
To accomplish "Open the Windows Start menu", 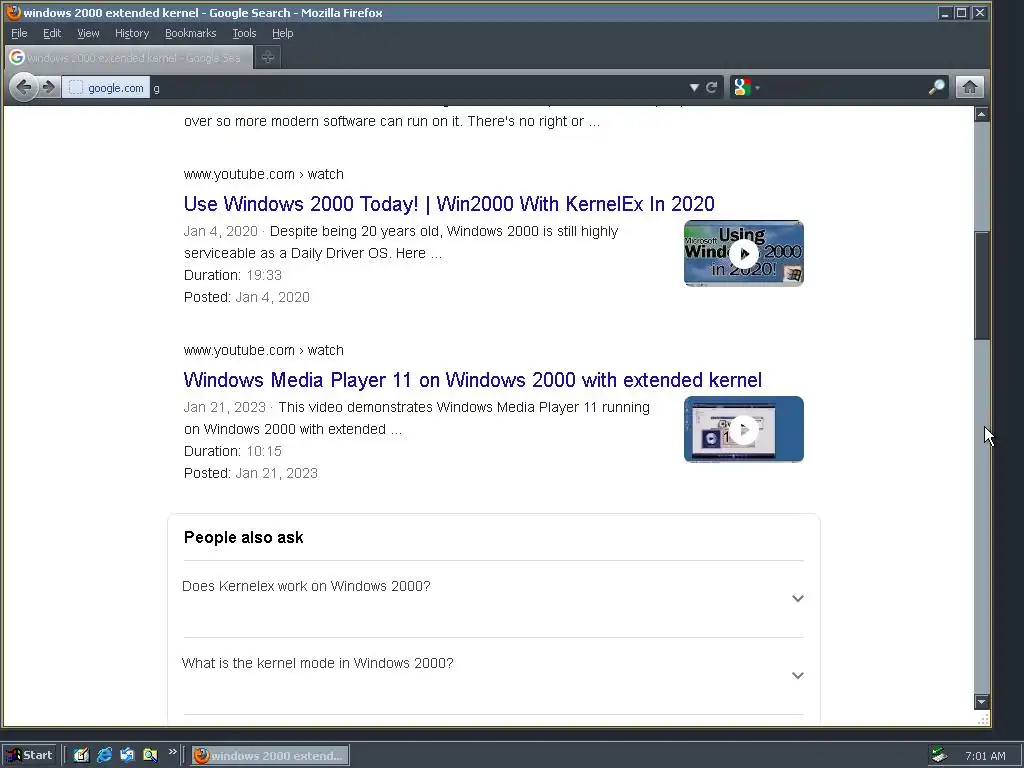I will click(29, 756).
